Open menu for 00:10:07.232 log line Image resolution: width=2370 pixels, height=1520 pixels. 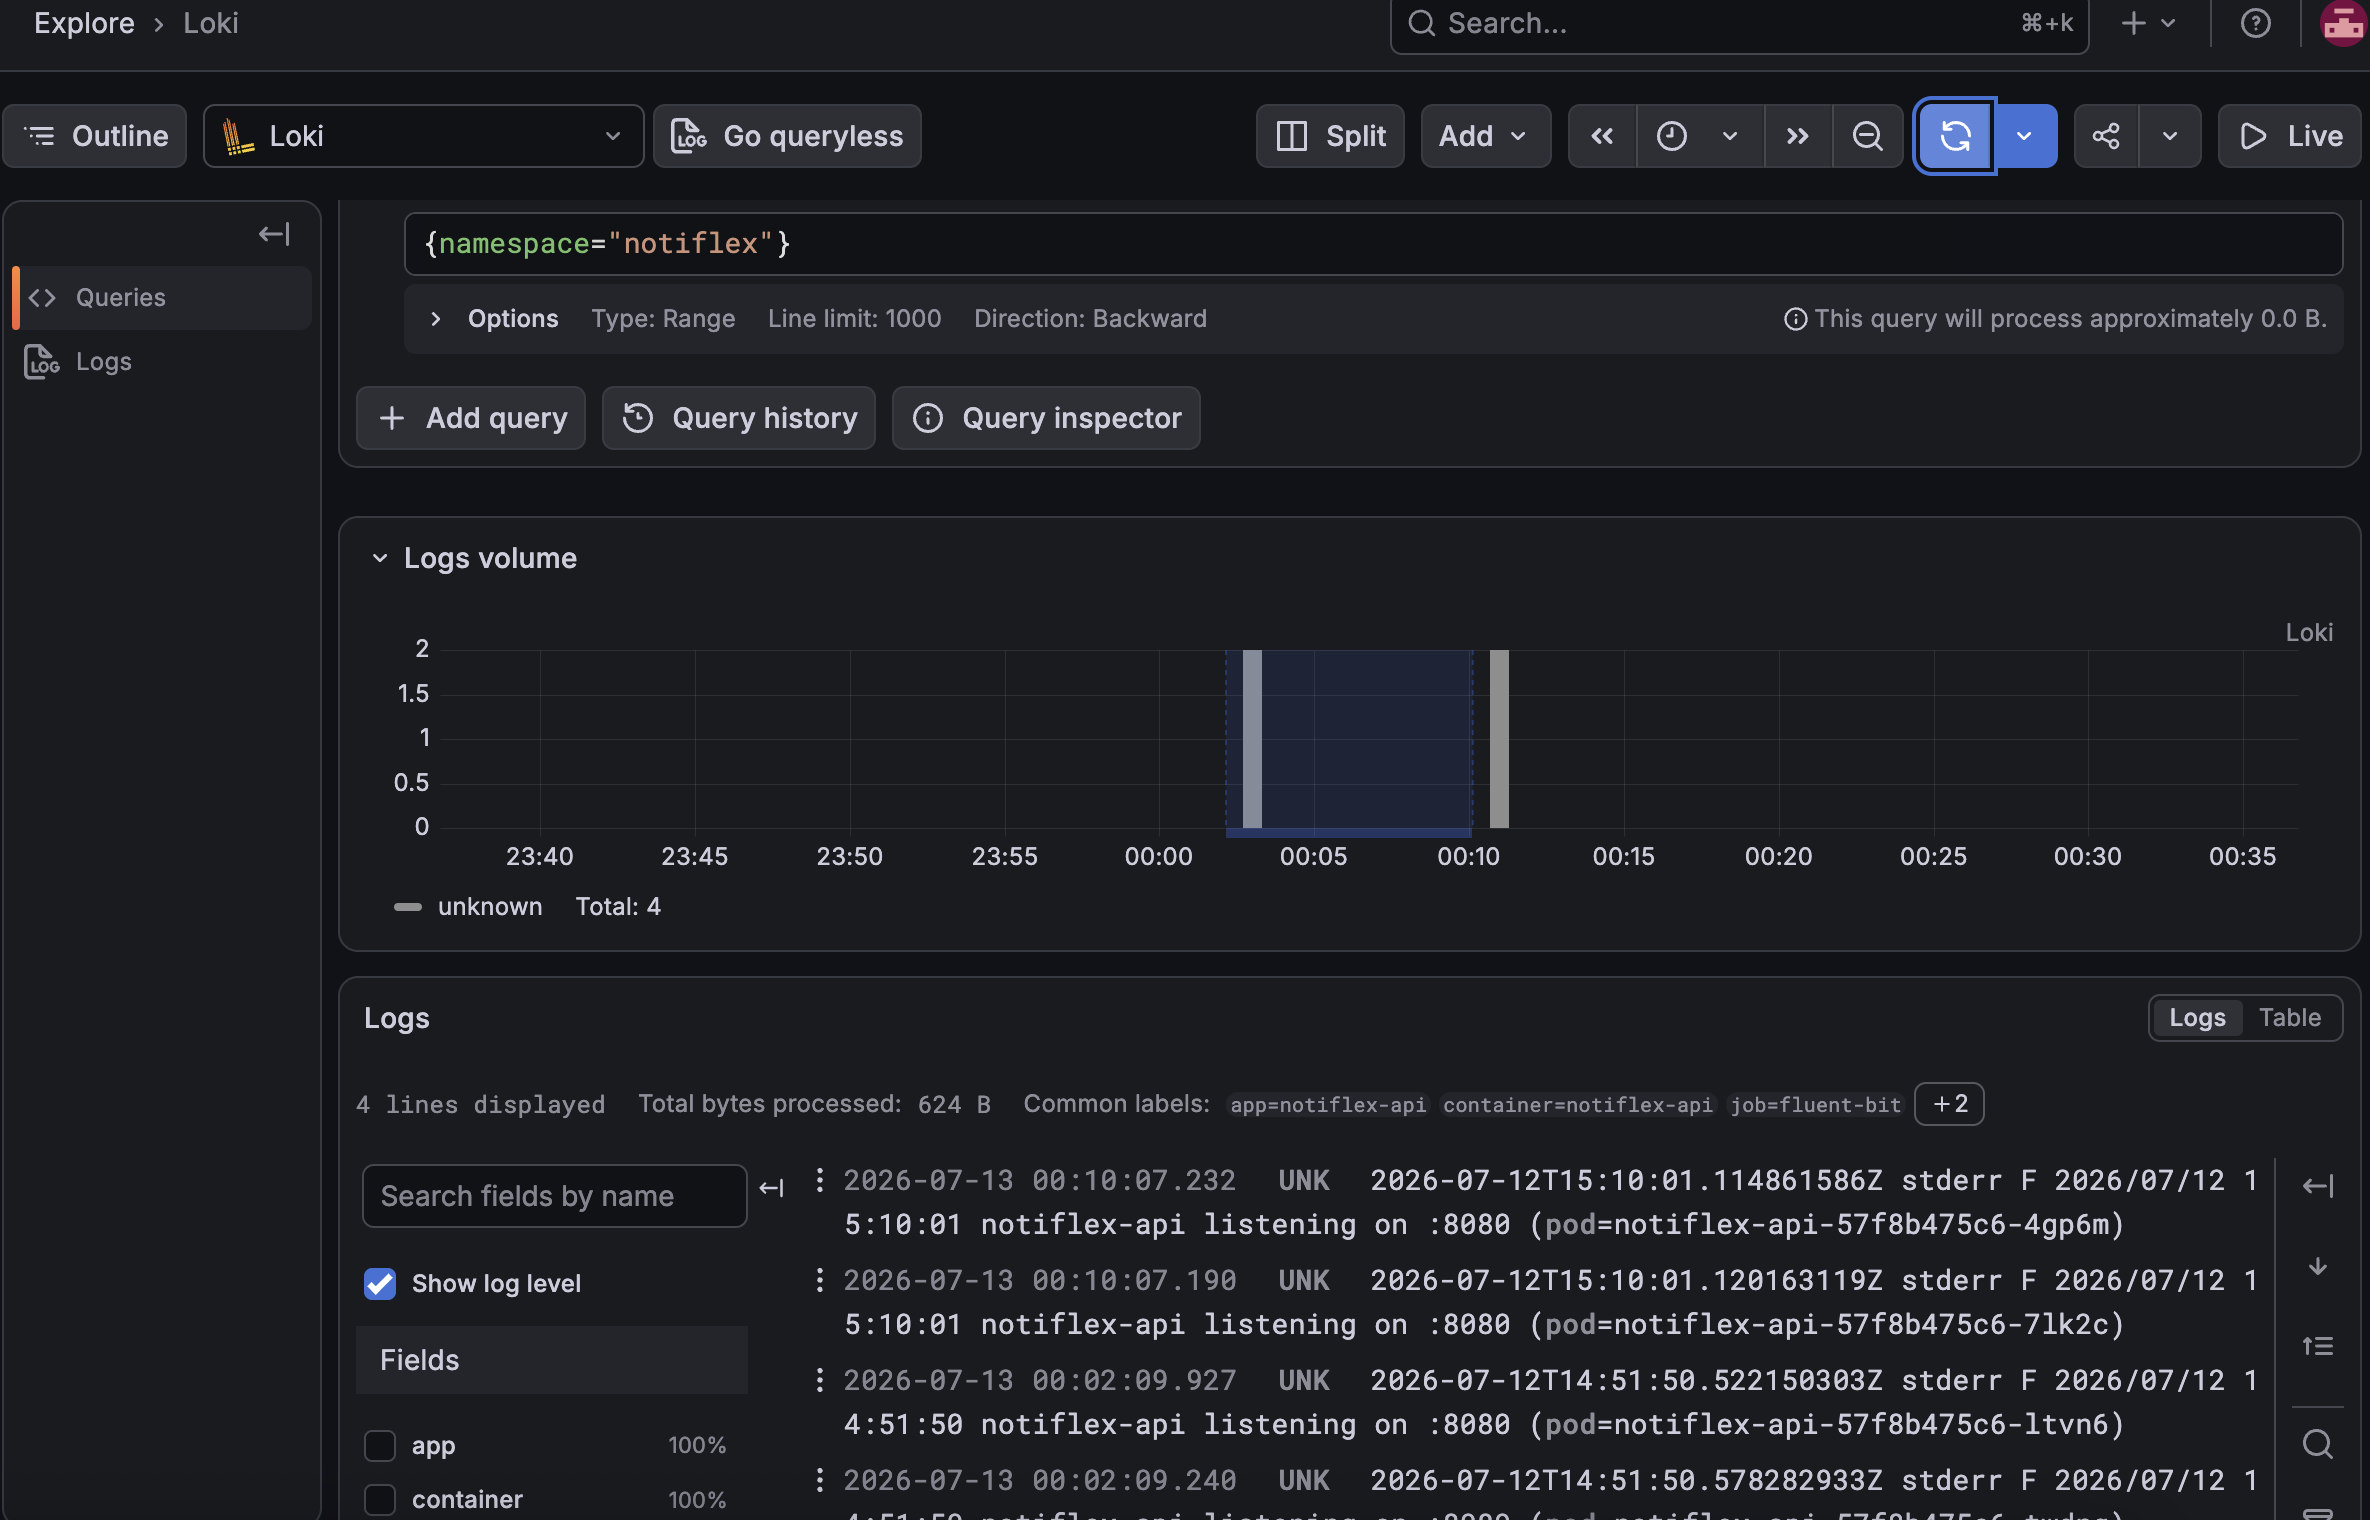pyautogui.click(x=820, y=1180)
